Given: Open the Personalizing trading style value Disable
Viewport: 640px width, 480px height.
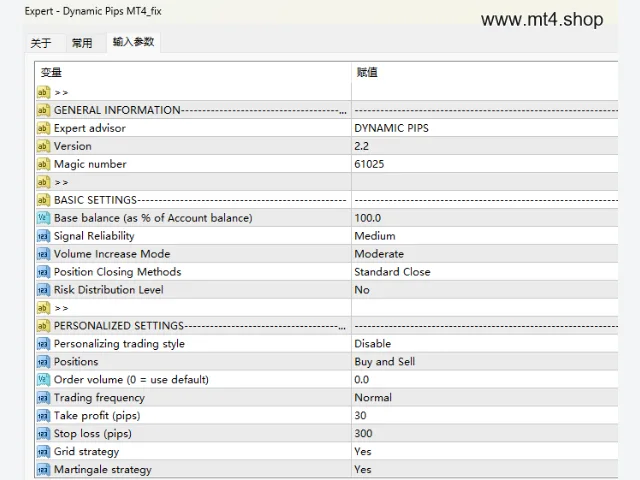Looking at the screenshot, I should 373,344.
